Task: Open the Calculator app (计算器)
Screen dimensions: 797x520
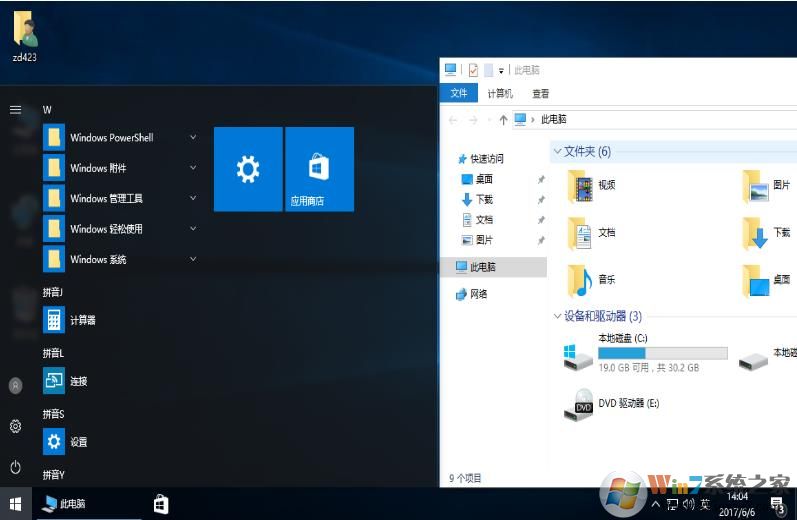Action: pyautogui.click(x=70, y=320)
